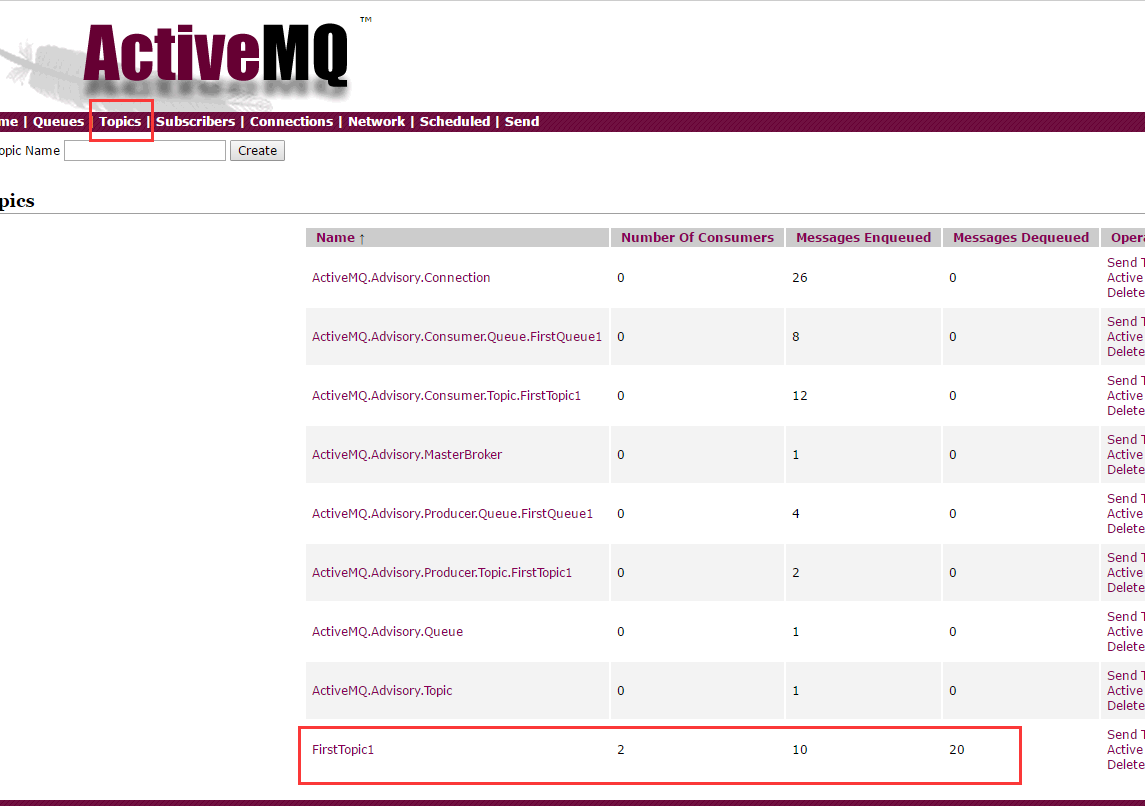Click Send To for ActiveMQ.Advisory.Topic row

[x=1125, y=675]
